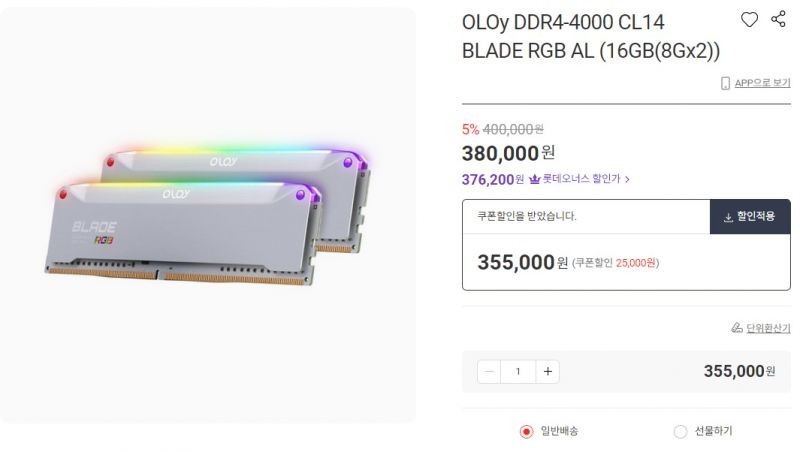Open the share icon menu
Screen dimensions: 800x452
click(778, 19)
